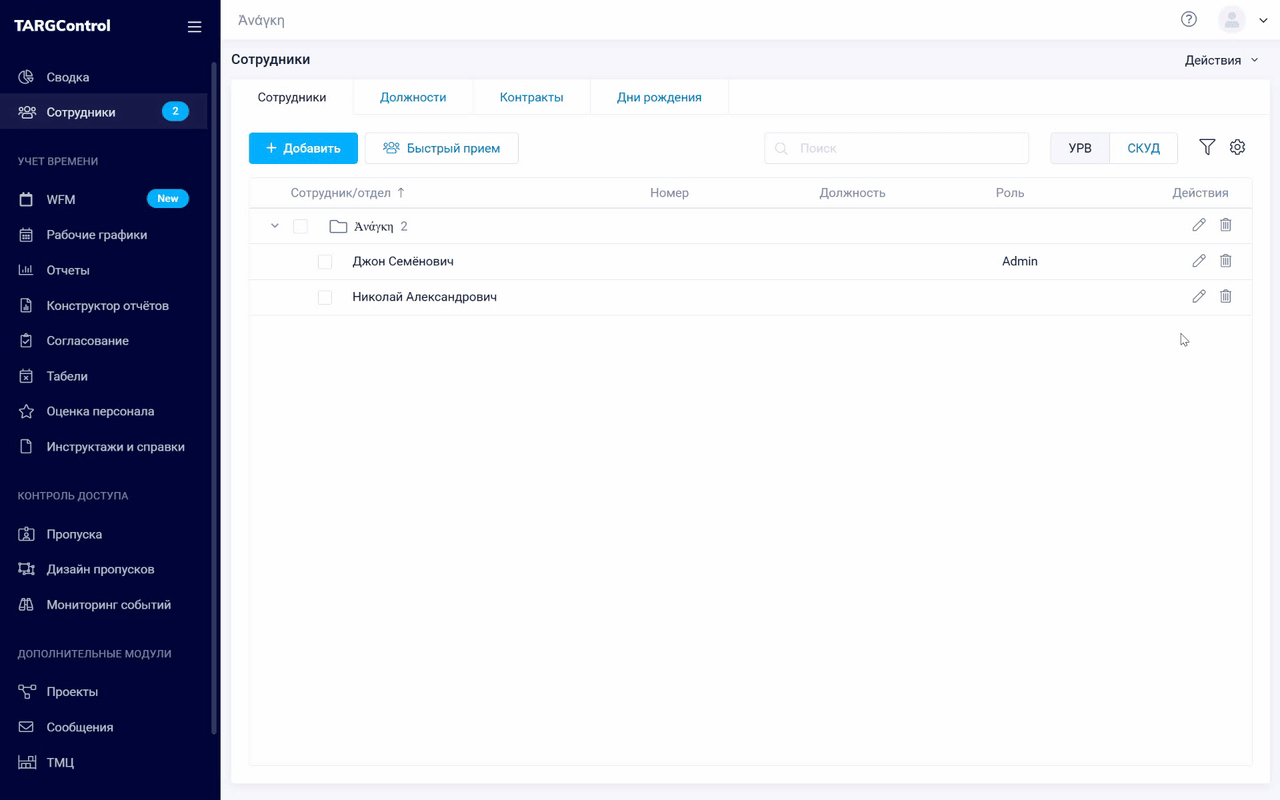Open table settings gear icon
This screenshot has height=800, width=1280.
1237,148
